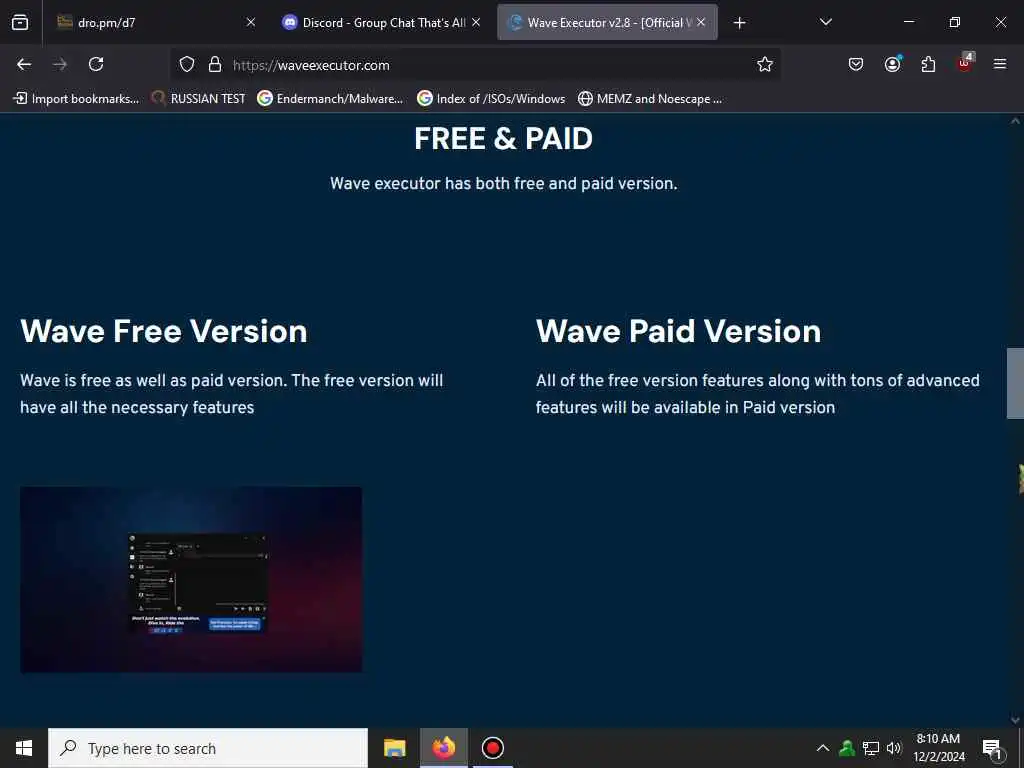
Task: Open the RUSSIAN TEST bookmark
Action: [x=198, y=99]
